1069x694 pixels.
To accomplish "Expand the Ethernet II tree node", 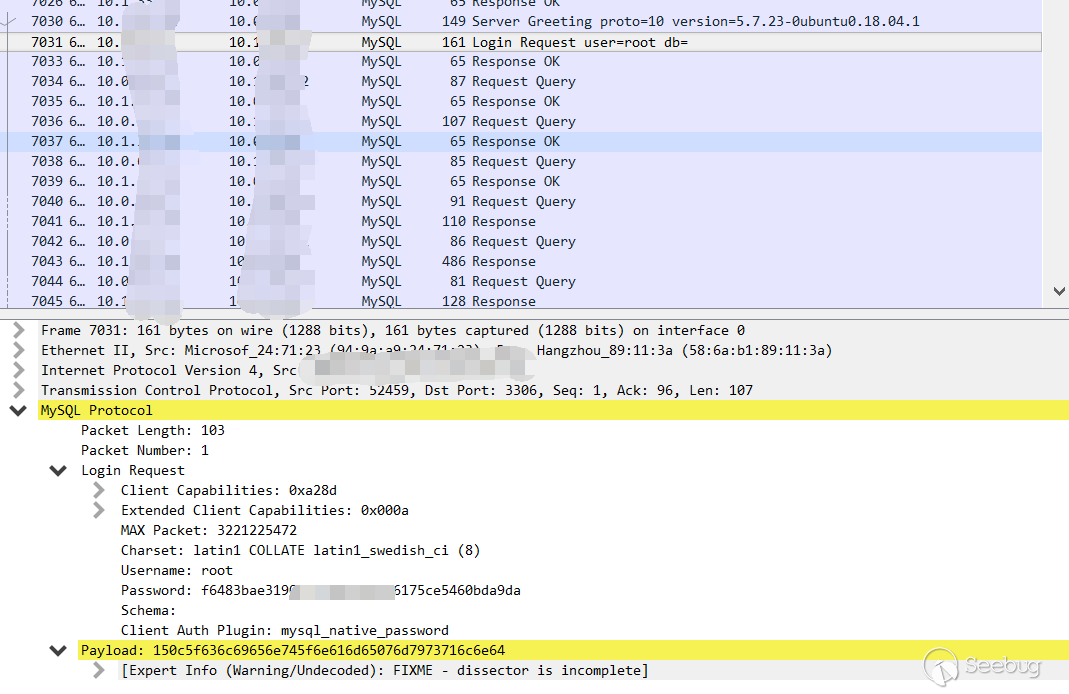I will point(19,350).
